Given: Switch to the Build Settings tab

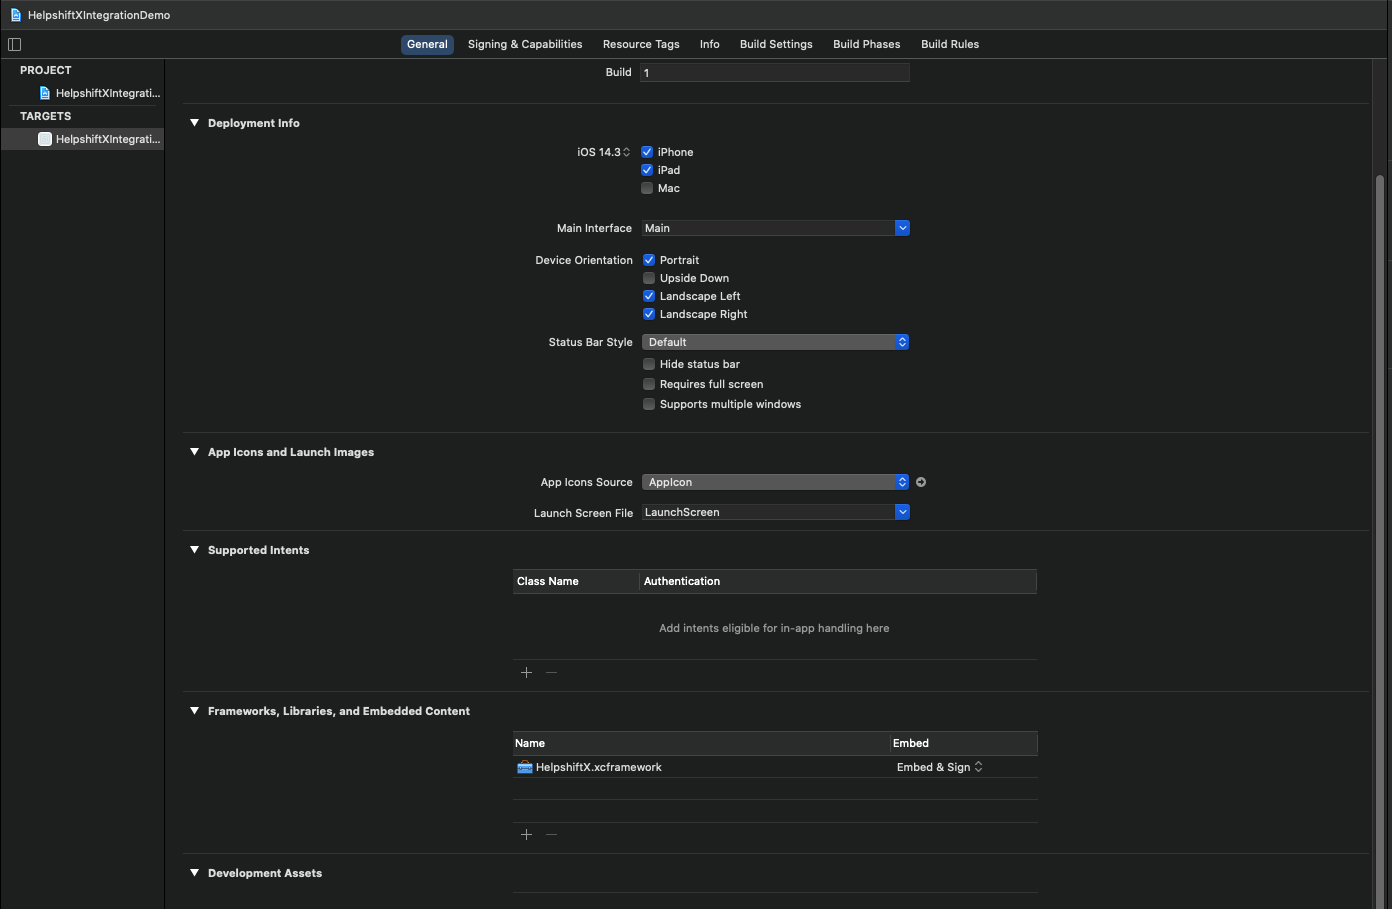Looking at the screenshot, I should tap(776, 44).
